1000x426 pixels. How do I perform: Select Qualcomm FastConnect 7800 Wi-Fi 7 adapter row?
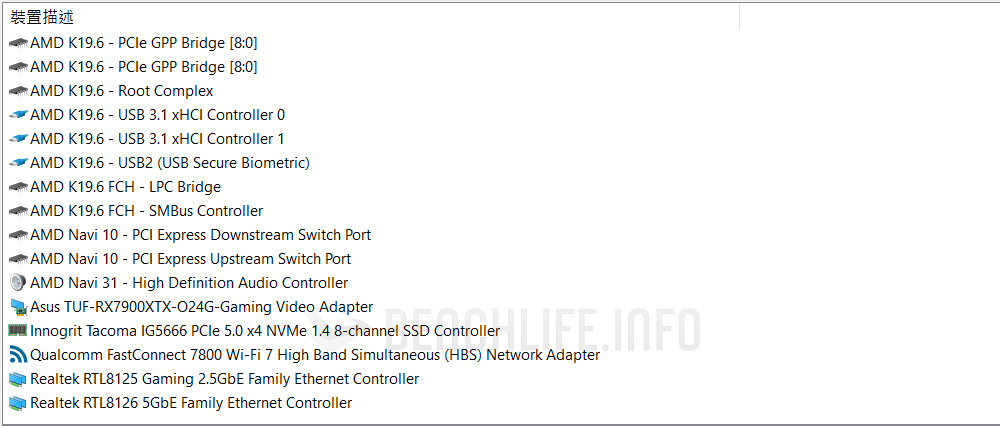(x=315, y=355)
